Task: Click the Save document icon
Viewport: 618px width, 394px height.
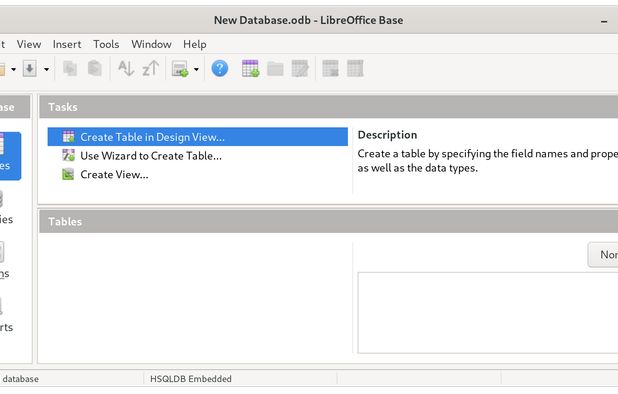Action: coord(30,69)
